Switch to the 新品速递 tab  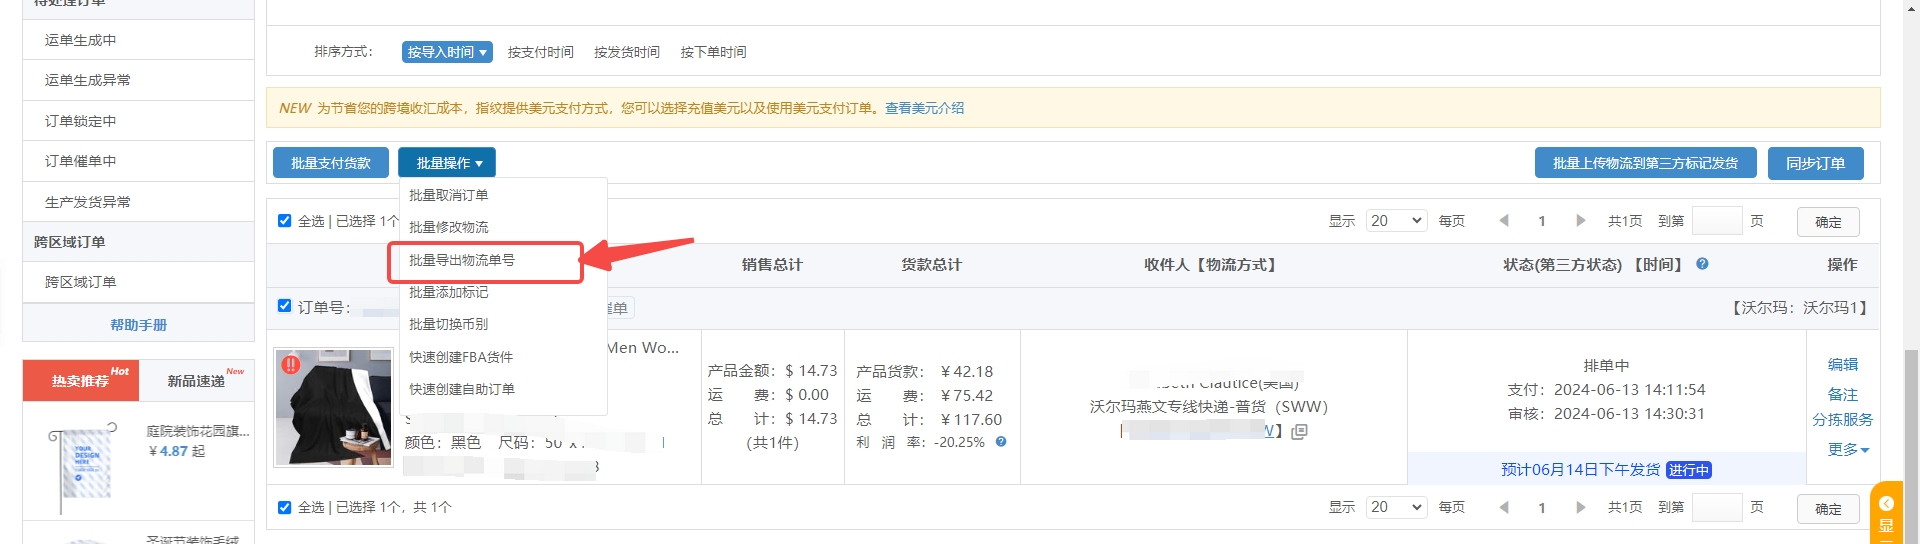point(197,381)
